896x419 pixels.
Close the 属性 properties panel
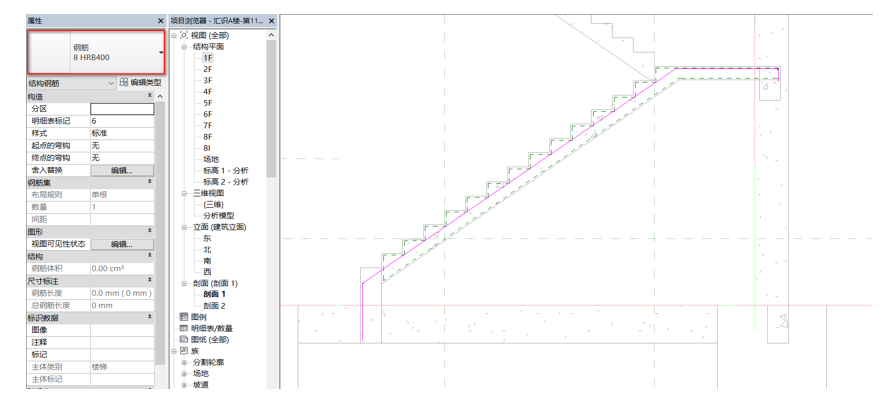tap(160, 21)
